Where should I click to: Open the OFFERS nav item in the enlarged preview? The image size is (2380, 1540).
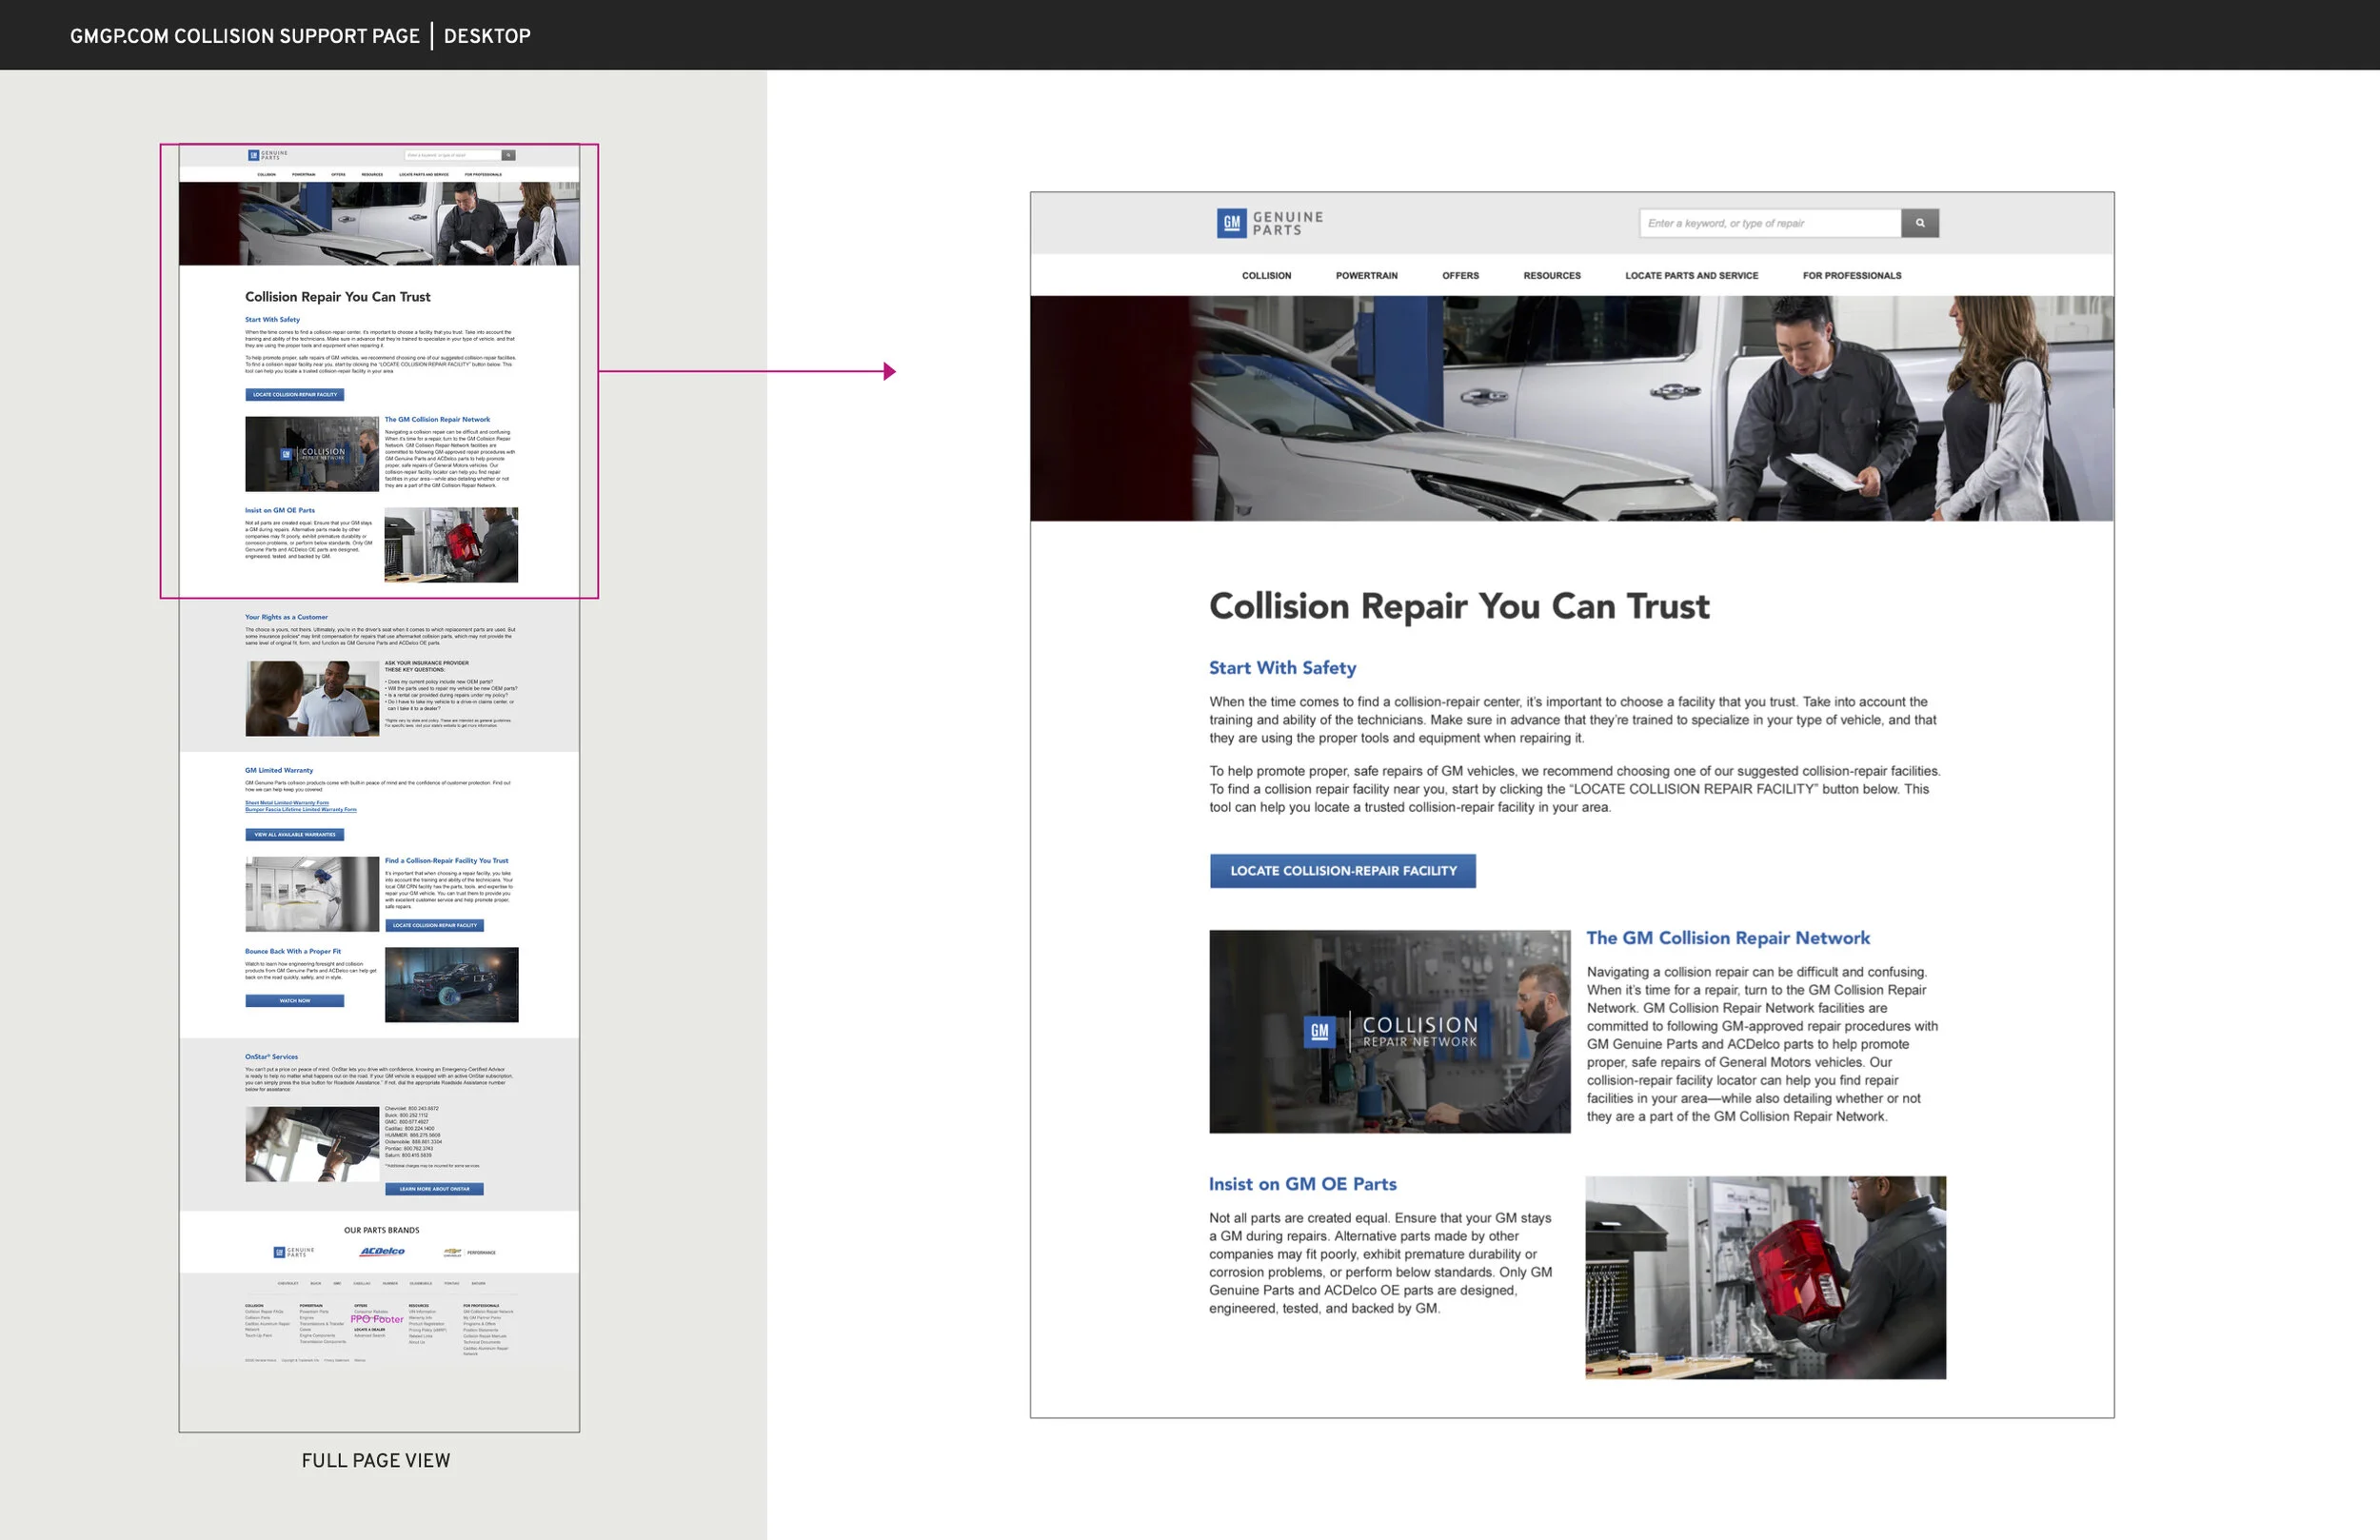point(1460,276)
